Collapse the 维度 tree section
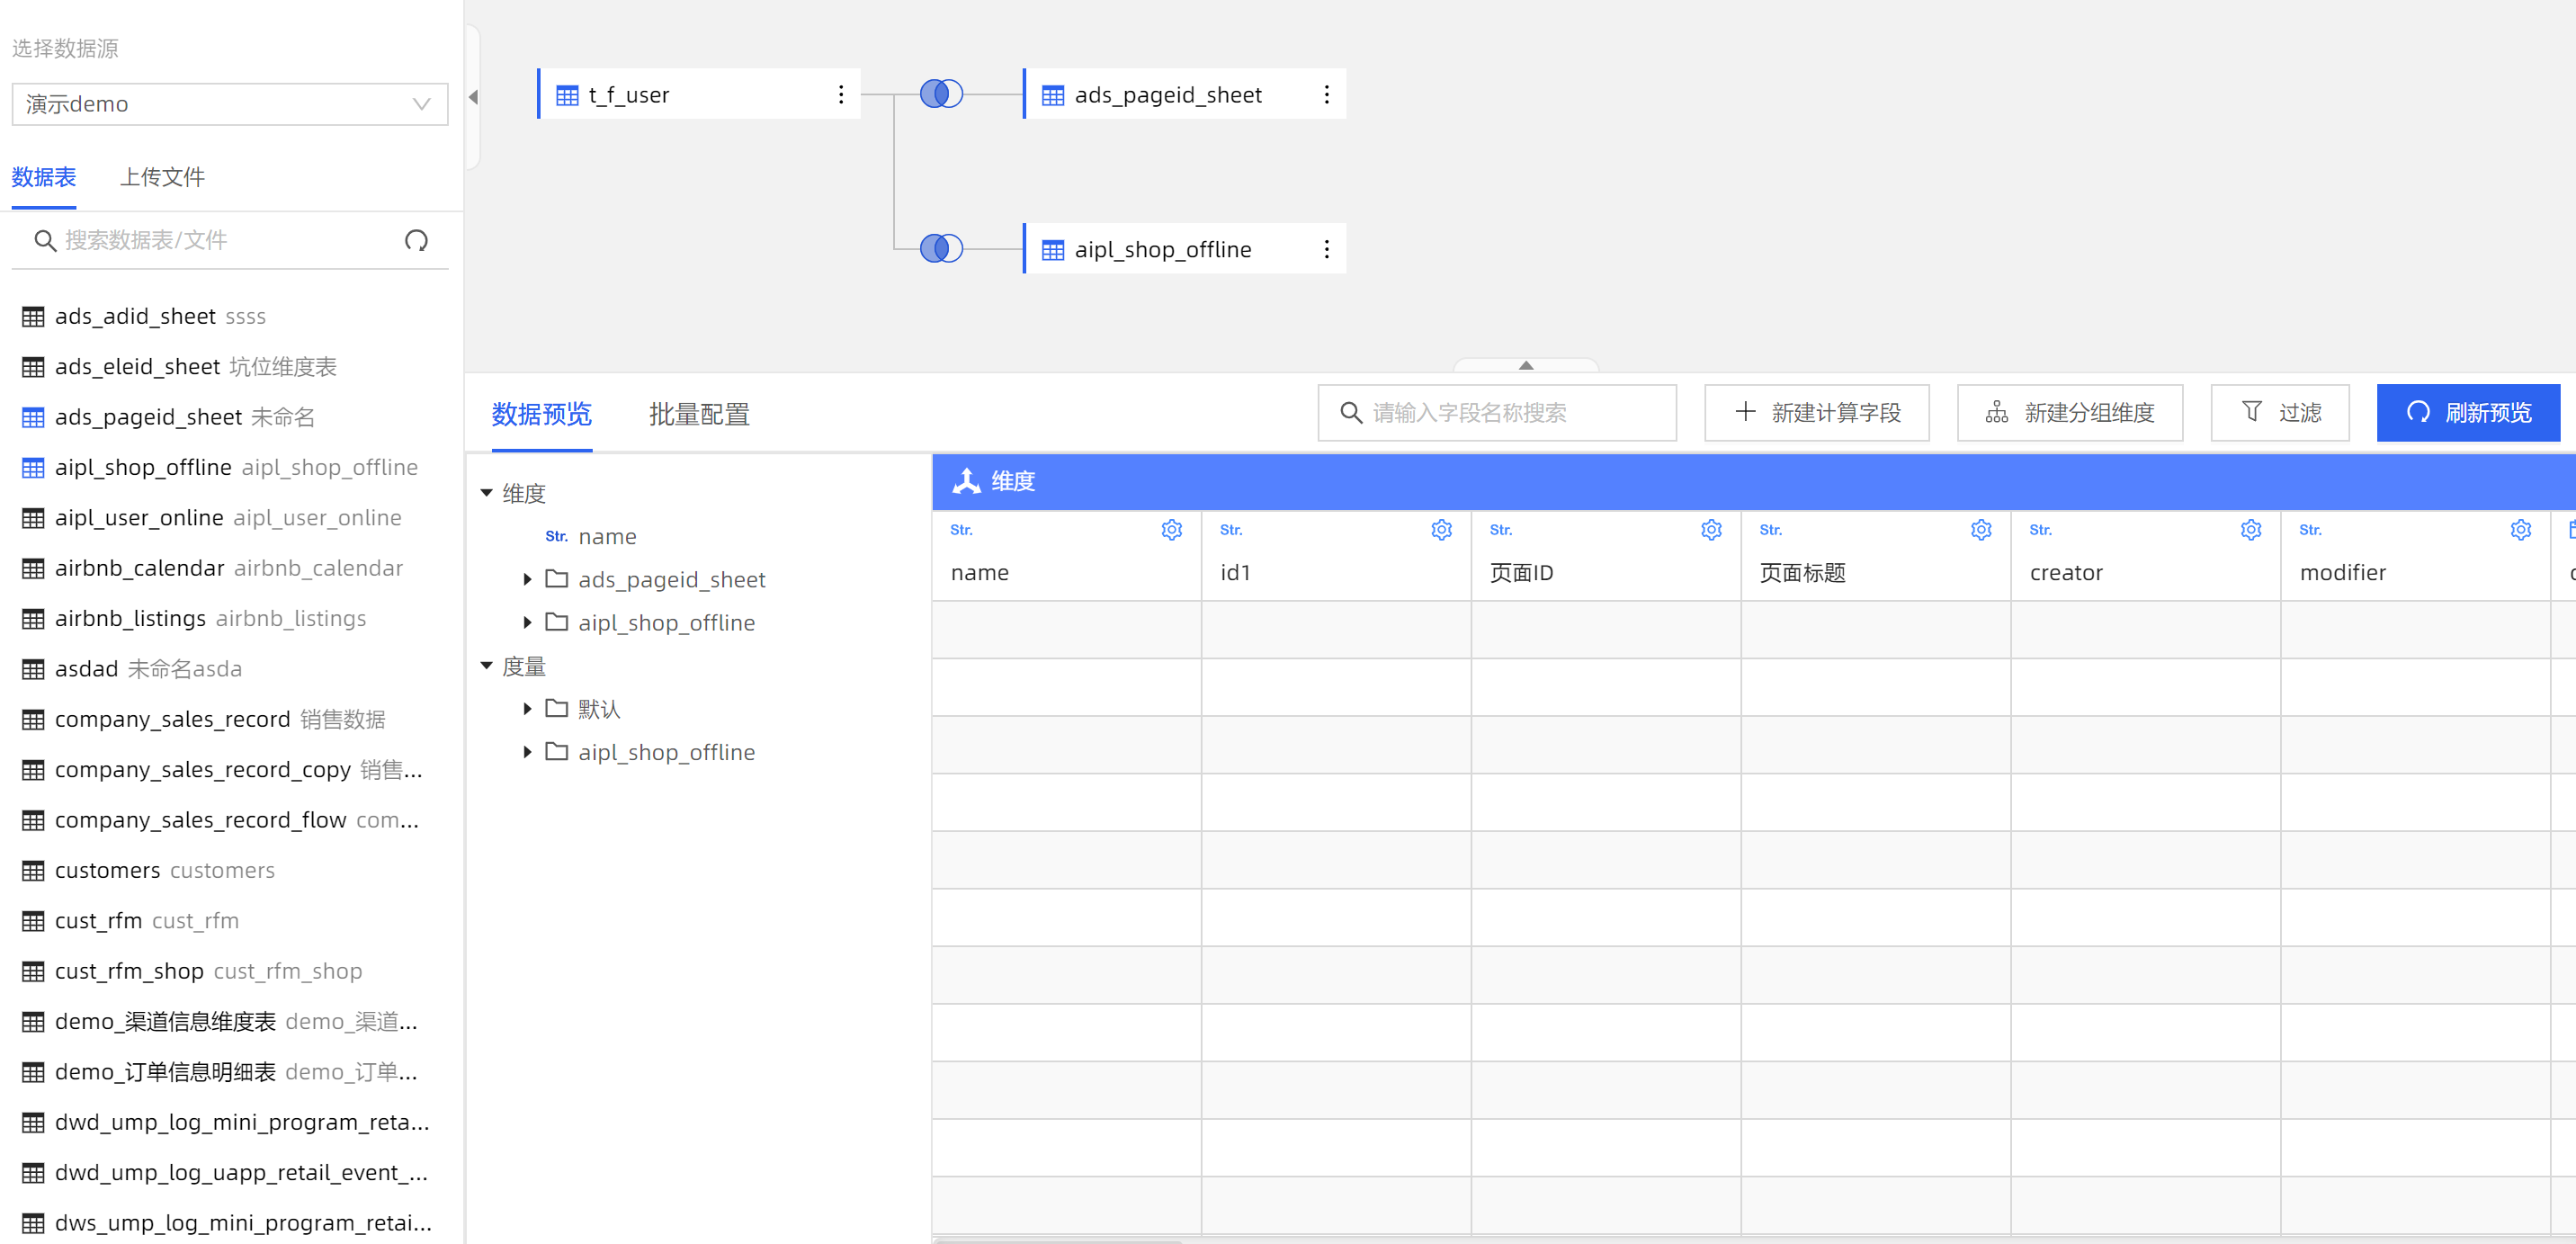2576x1244 pixels. point(487,493)
